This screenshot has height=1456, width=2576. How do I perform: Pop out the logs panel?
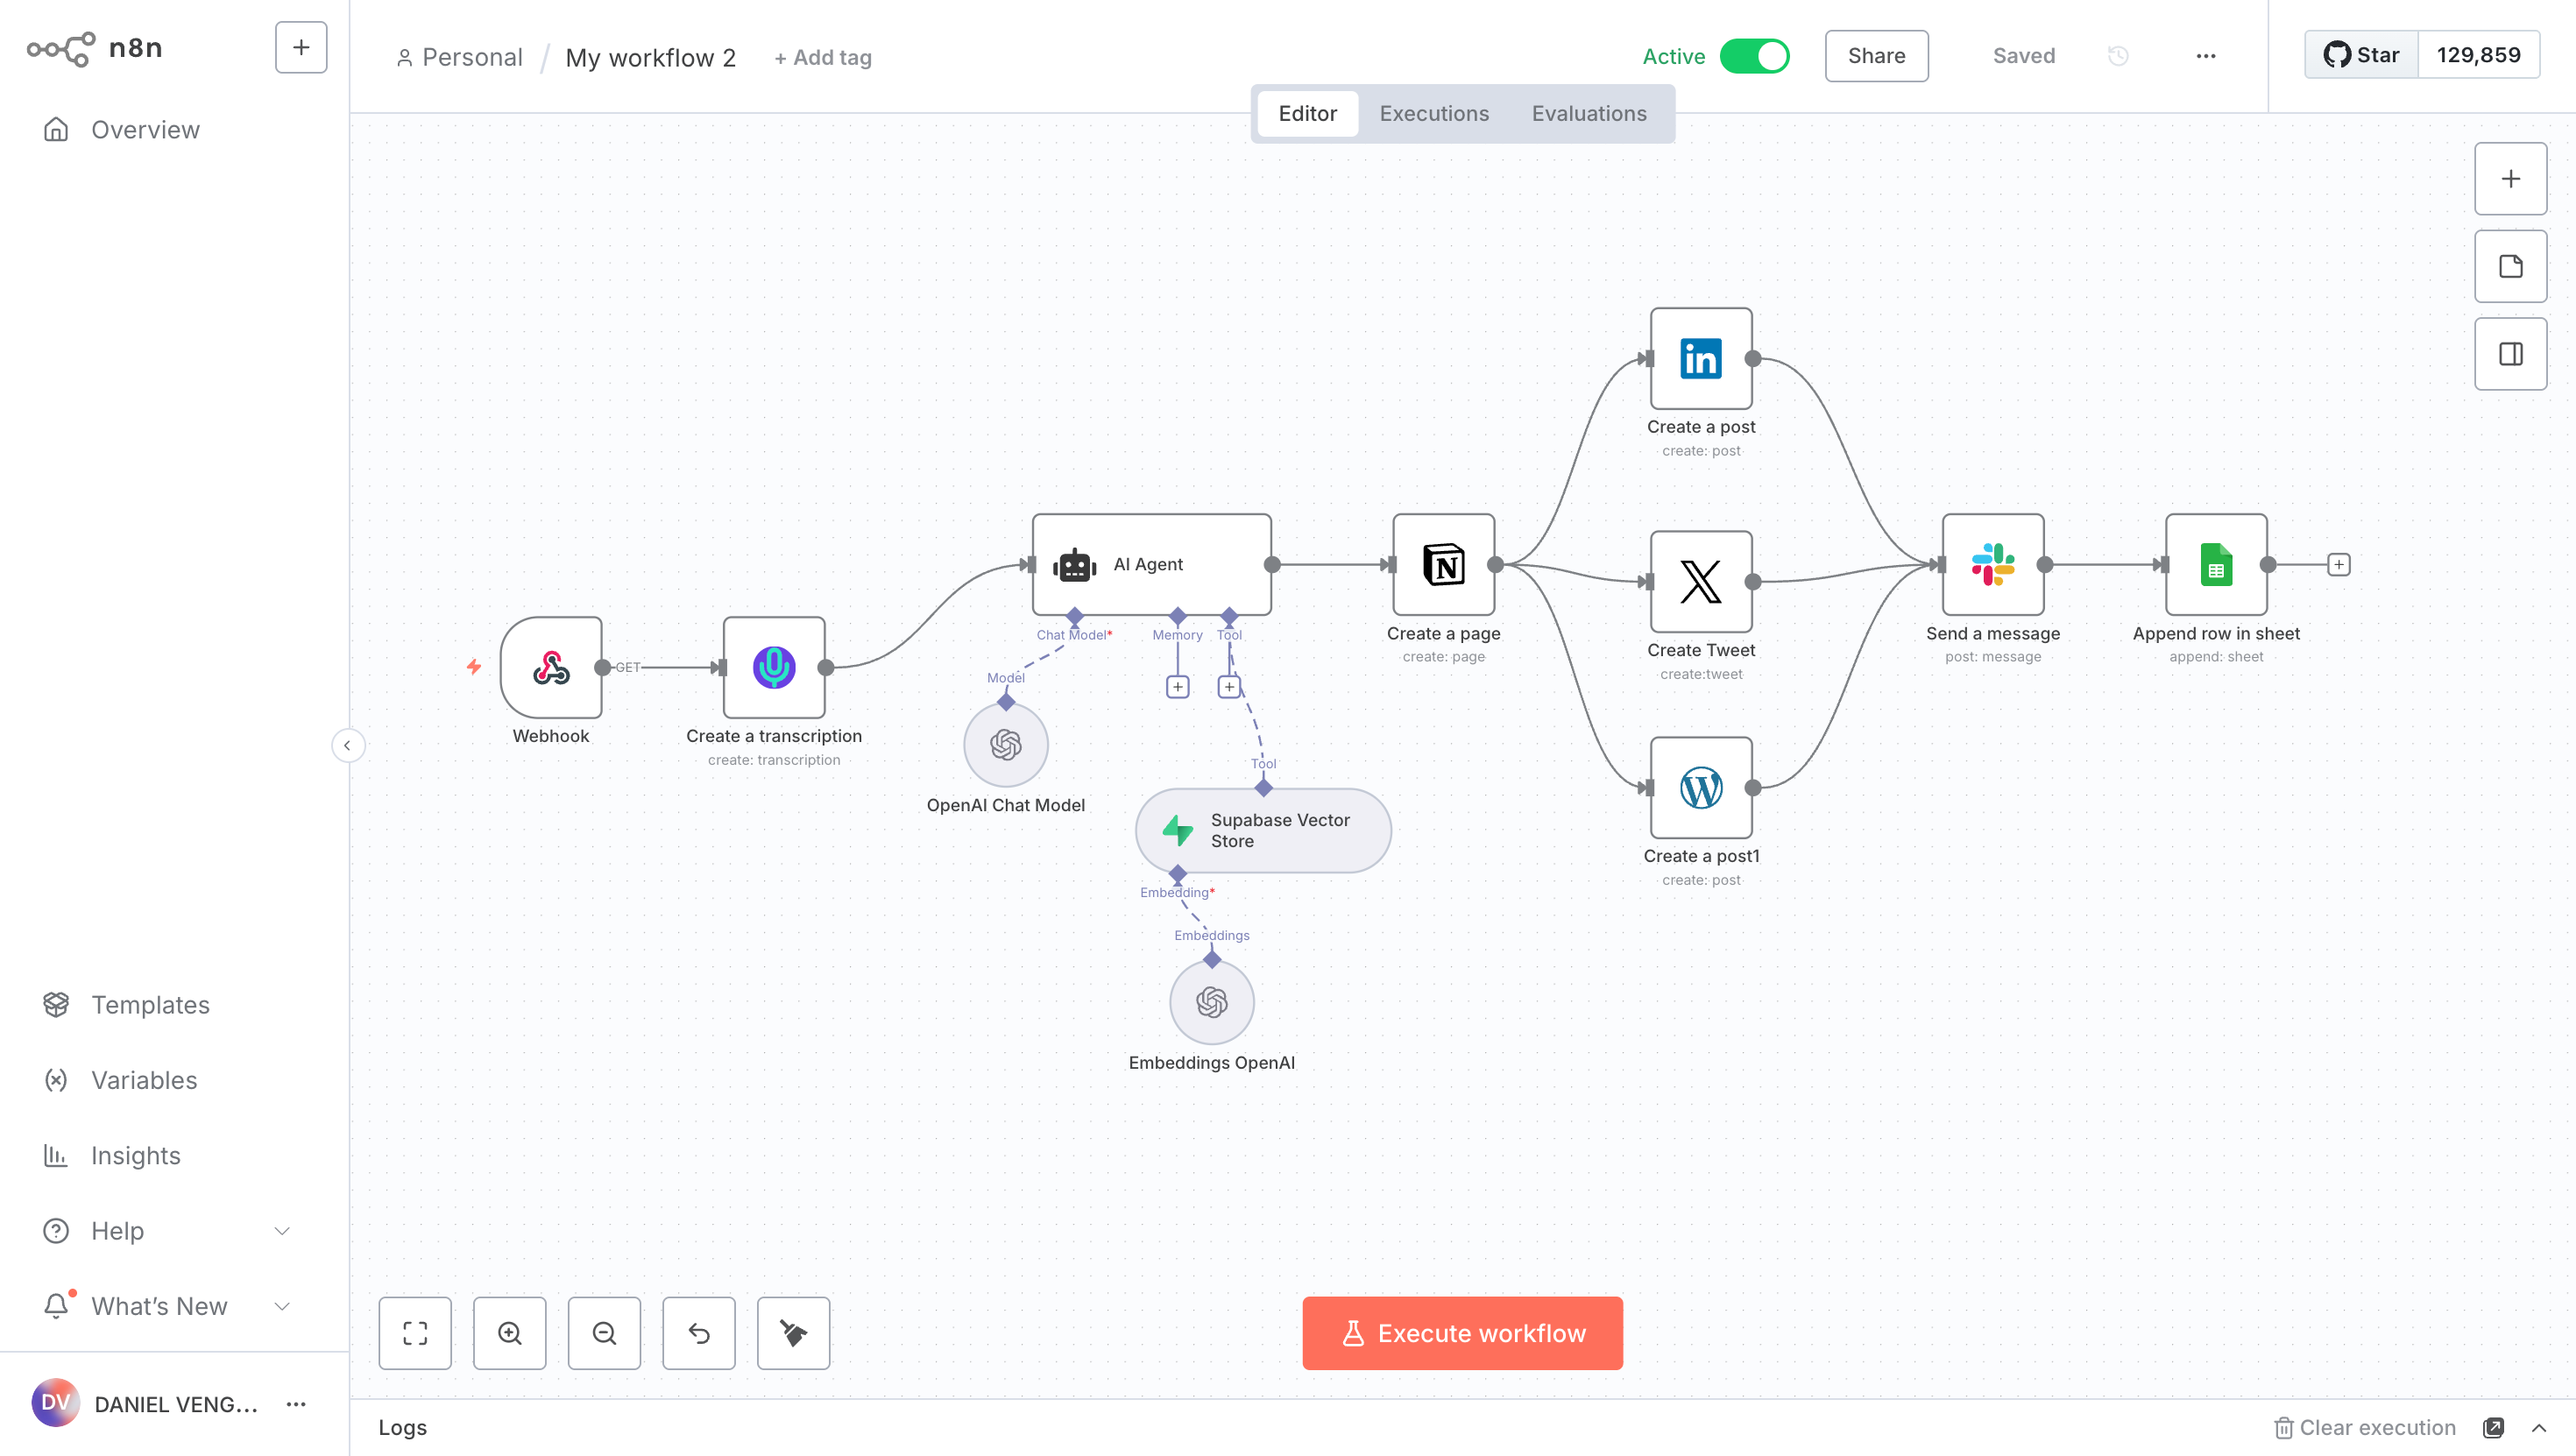(x=2494, y=1427)
